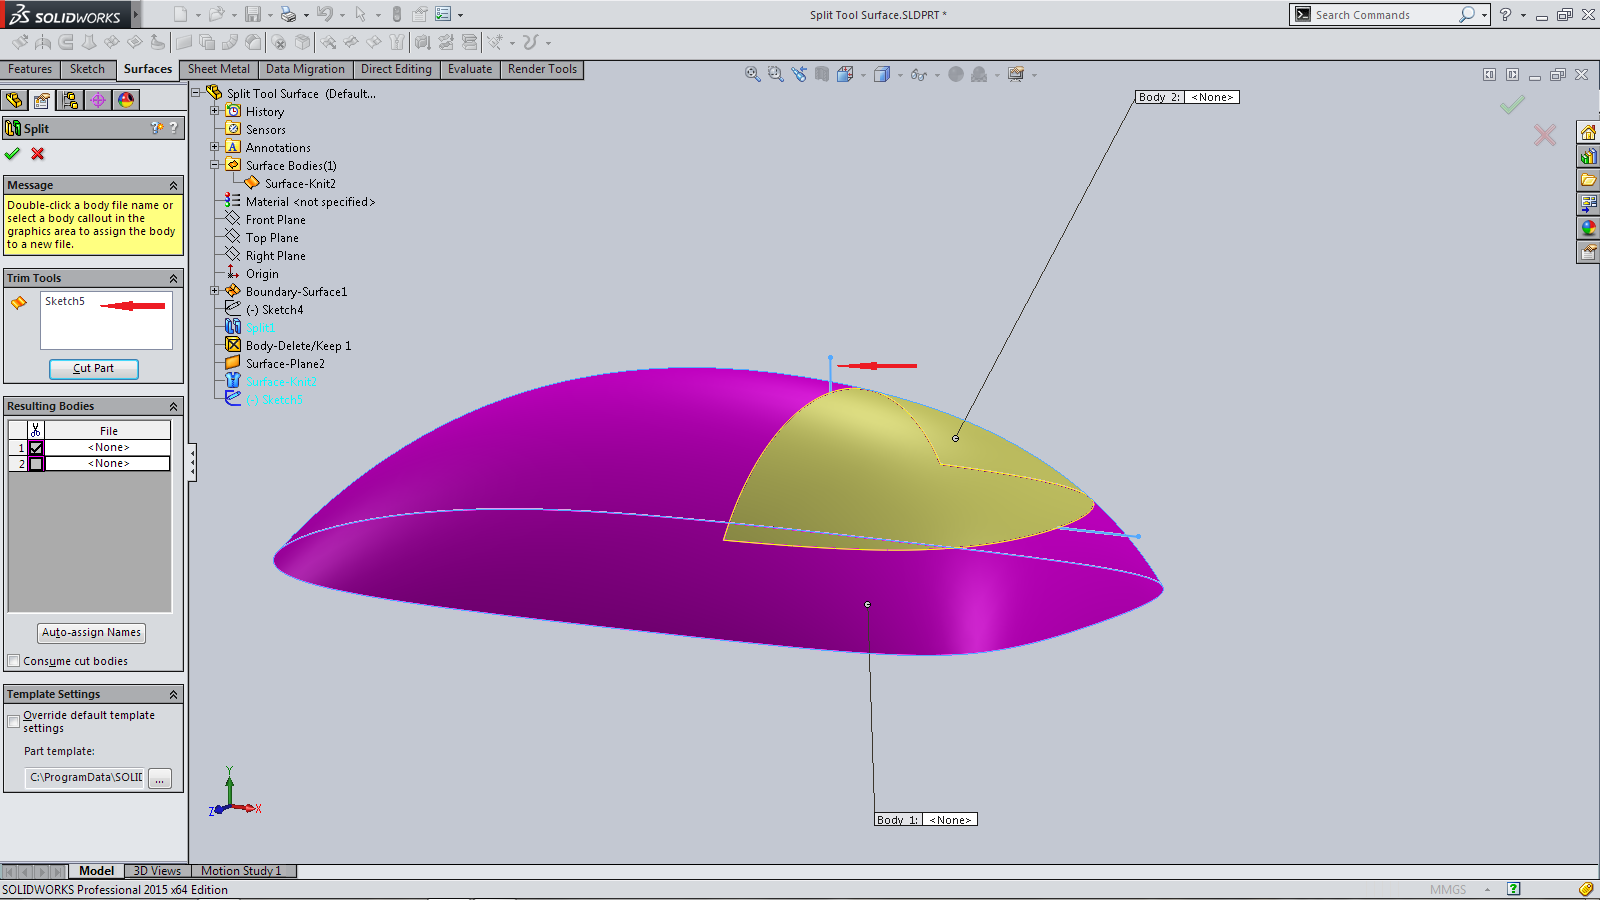Cancel the Split with red X
Viewport: 1600px width, 900px height.
click(x=38, y=154)
